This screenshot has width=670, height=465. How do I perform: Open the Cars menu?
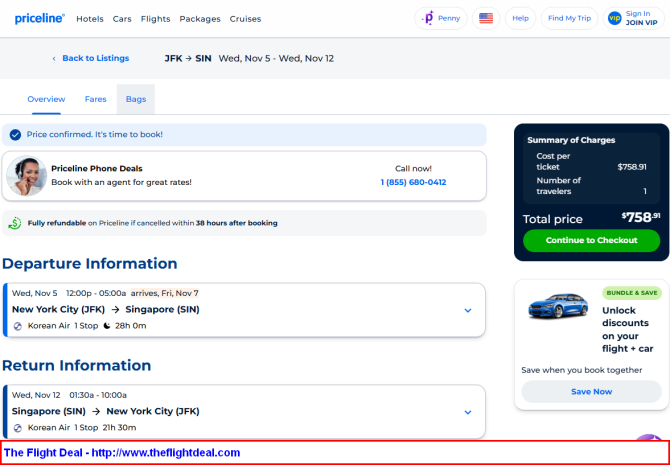click(122, 19)
